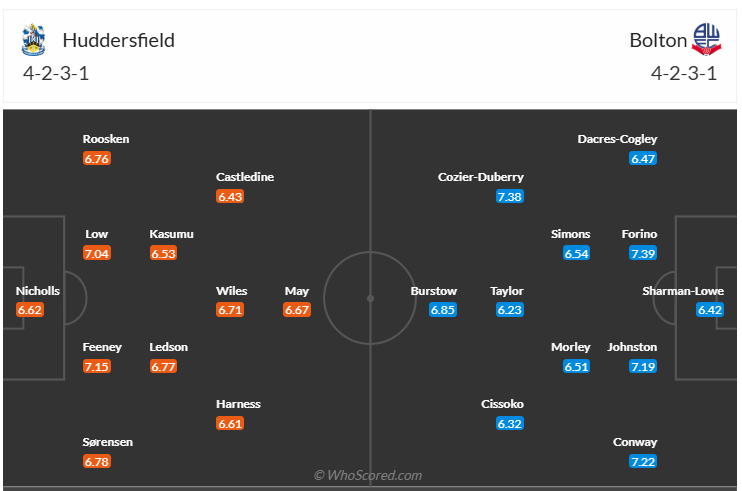
Task: Select player Sørensen on the pitch
Action: point(108,442)
